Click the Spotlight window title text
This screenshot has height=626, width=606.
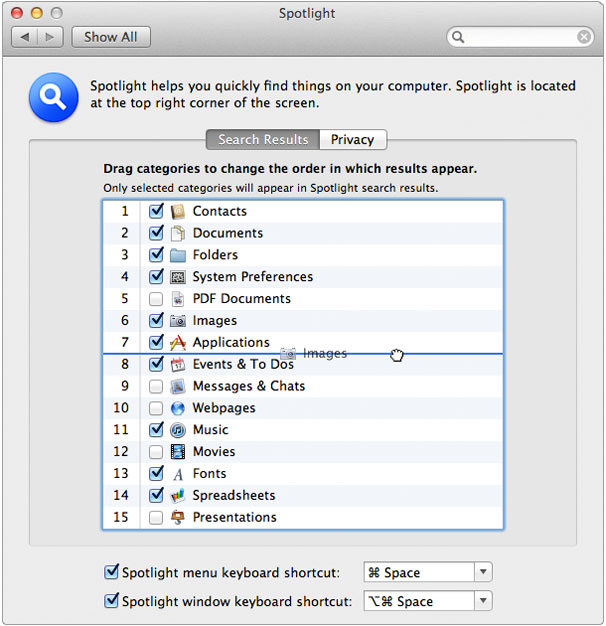click(x=307, y=14)
